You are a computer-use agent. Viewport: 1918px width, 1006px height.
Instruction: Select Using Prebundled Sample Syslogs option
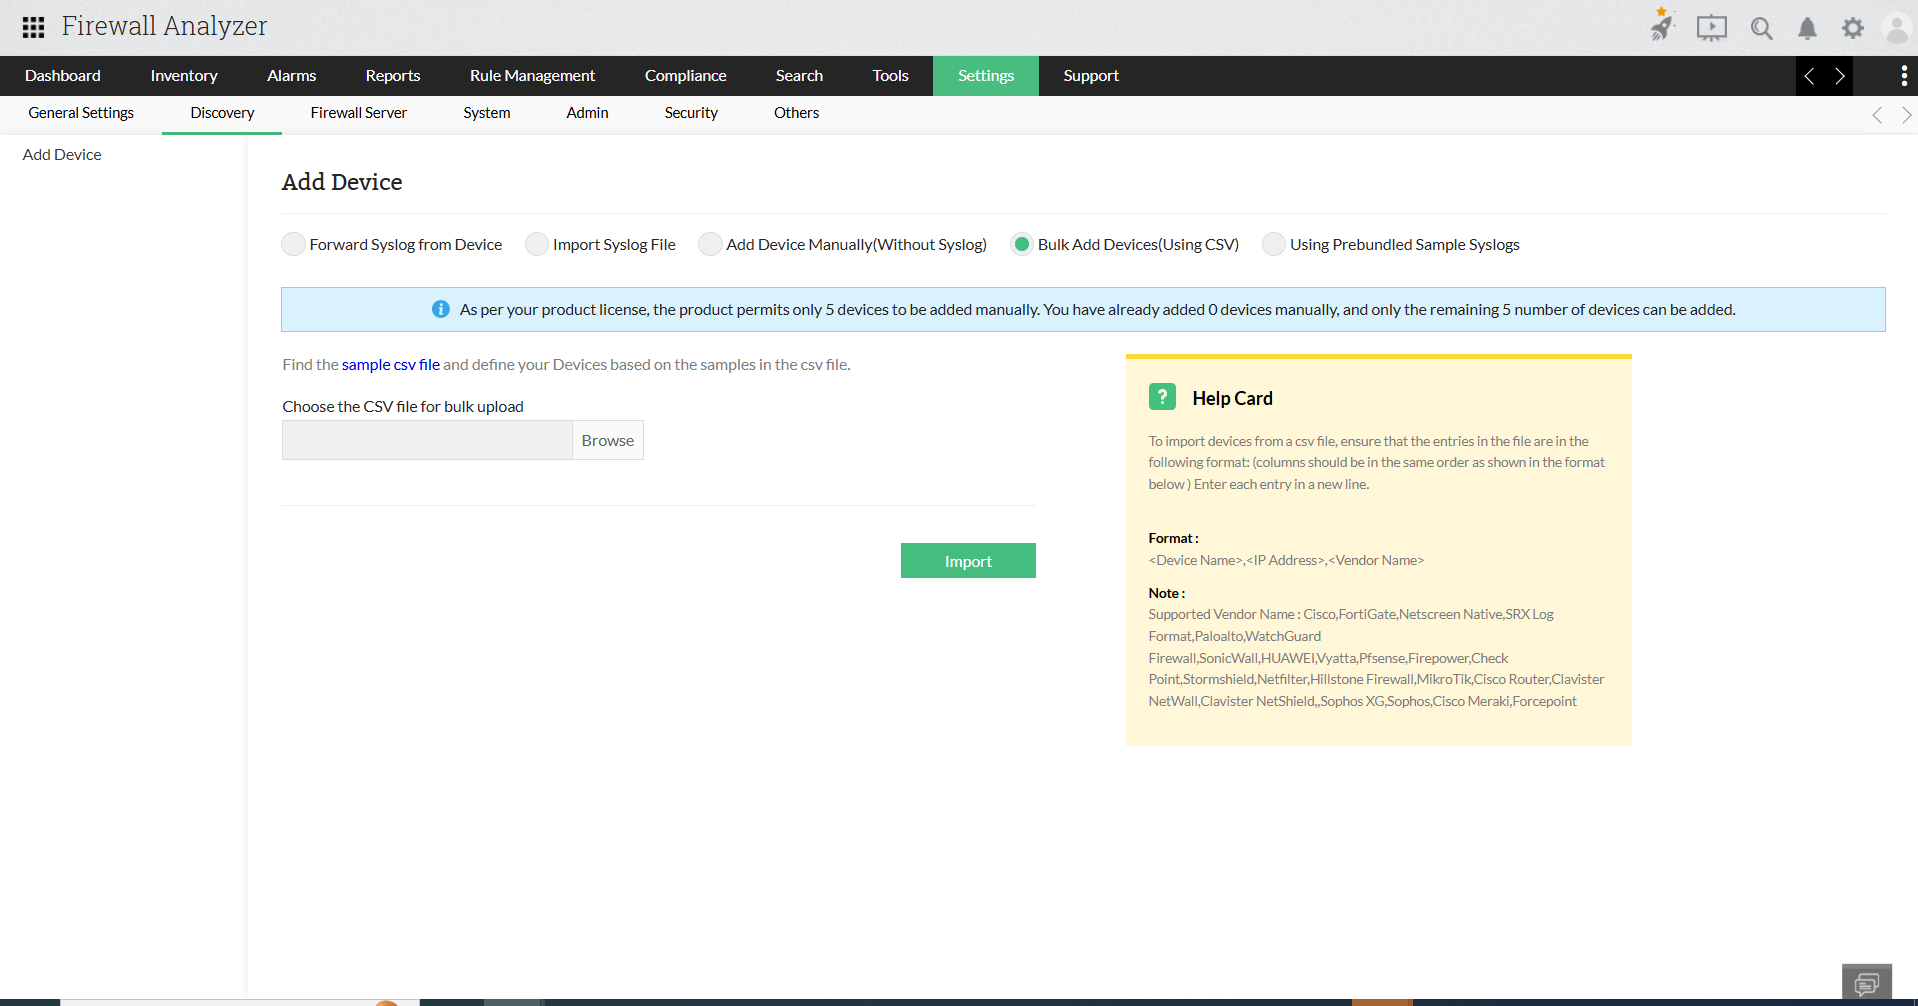[1274, 244]
